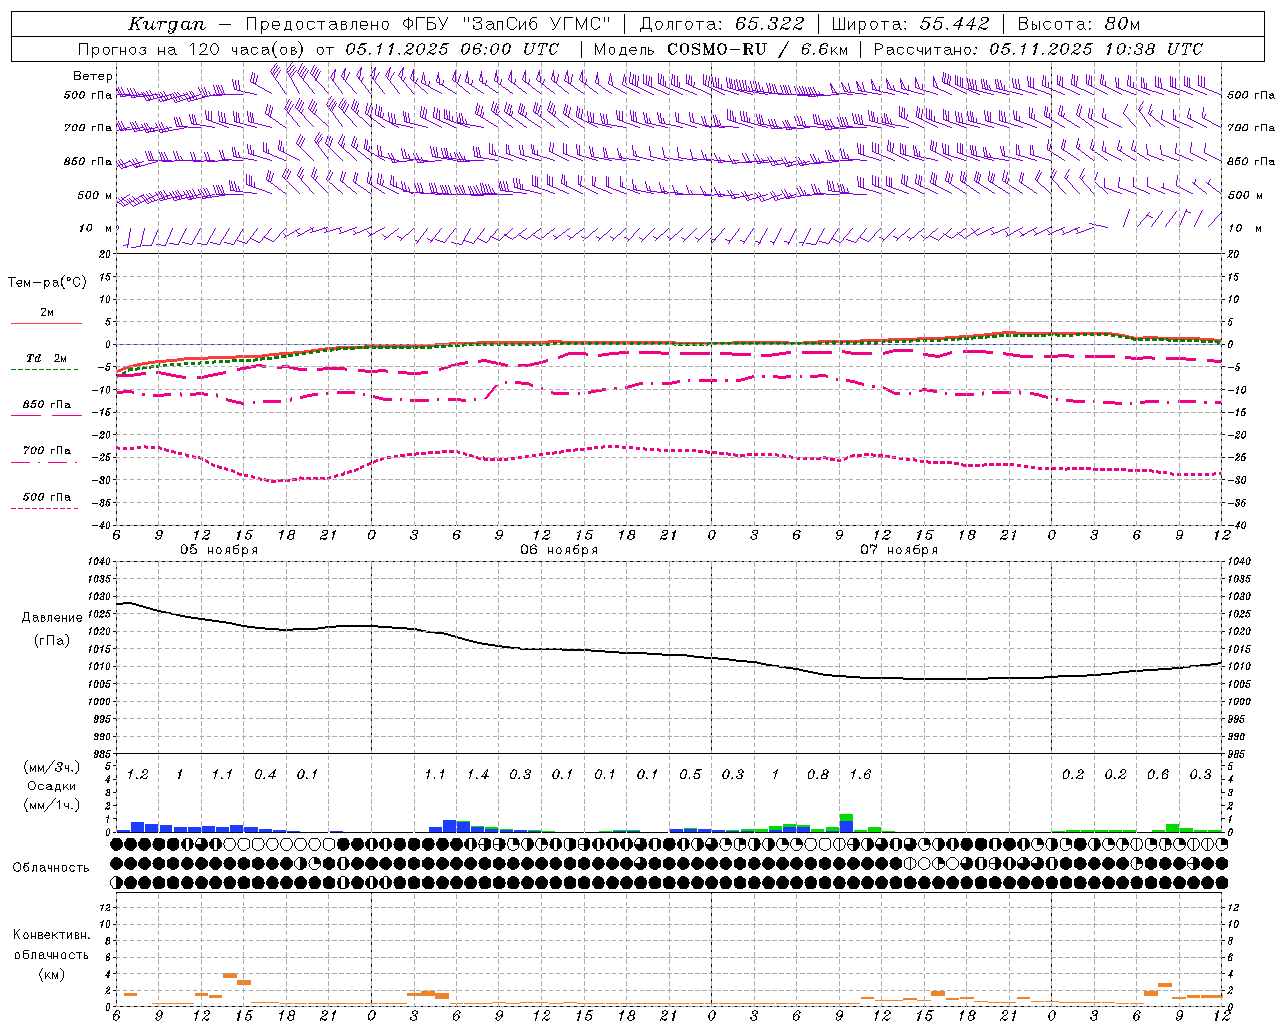Click the ФГБУ "ЗапСиб УГМС" provider text
The height and width of the screenshot is (1024, 1280).
tap(509, 24)
